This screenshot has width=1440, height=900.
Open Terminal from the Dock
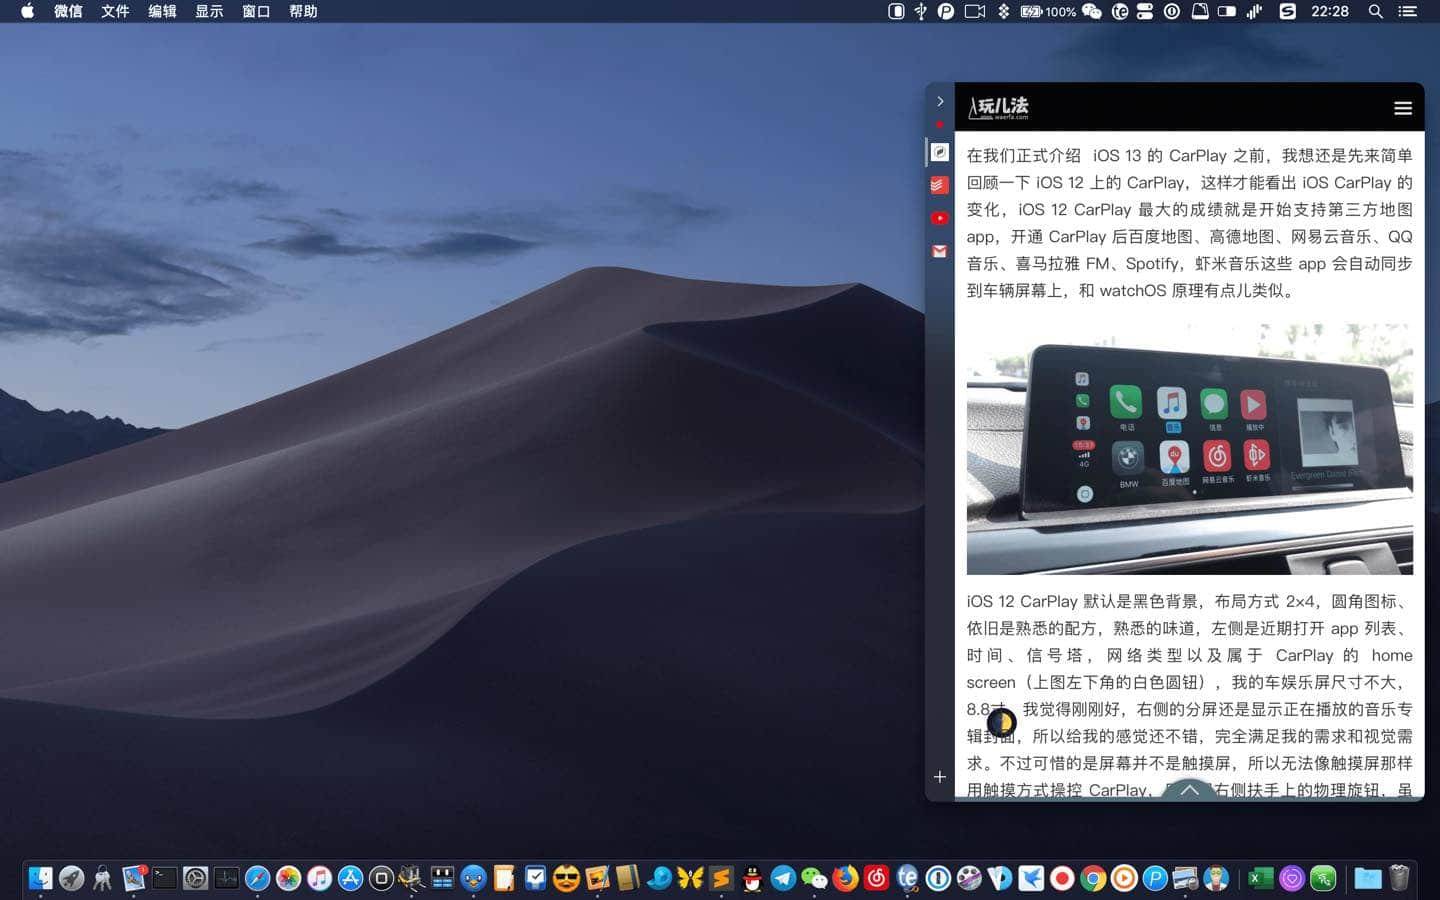pos(164,878)
